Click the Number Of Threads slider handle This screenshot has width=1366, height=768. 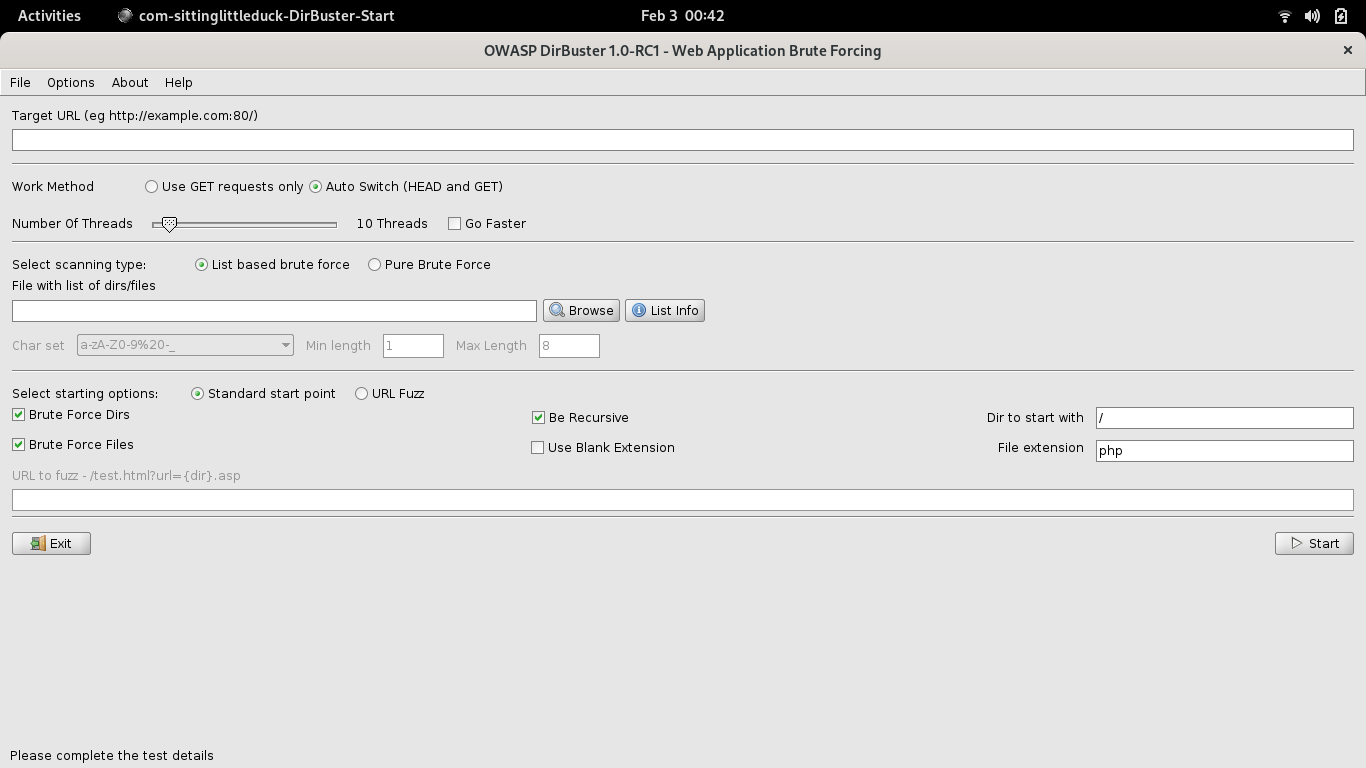coord(169,224)
